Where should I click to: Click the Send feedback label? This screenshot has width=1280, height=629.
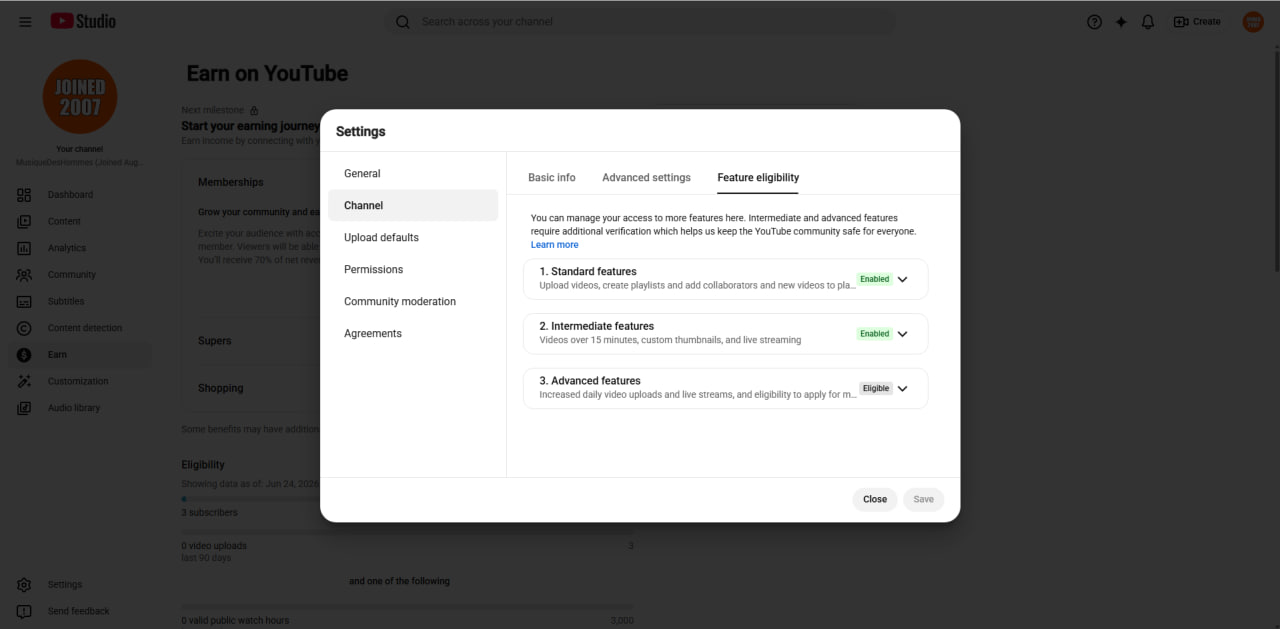[x=79, y=611]
